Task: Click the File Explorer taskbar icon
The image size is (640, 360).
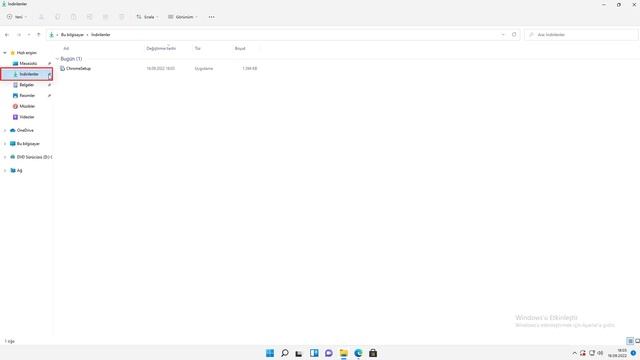Action: [343, 353]
